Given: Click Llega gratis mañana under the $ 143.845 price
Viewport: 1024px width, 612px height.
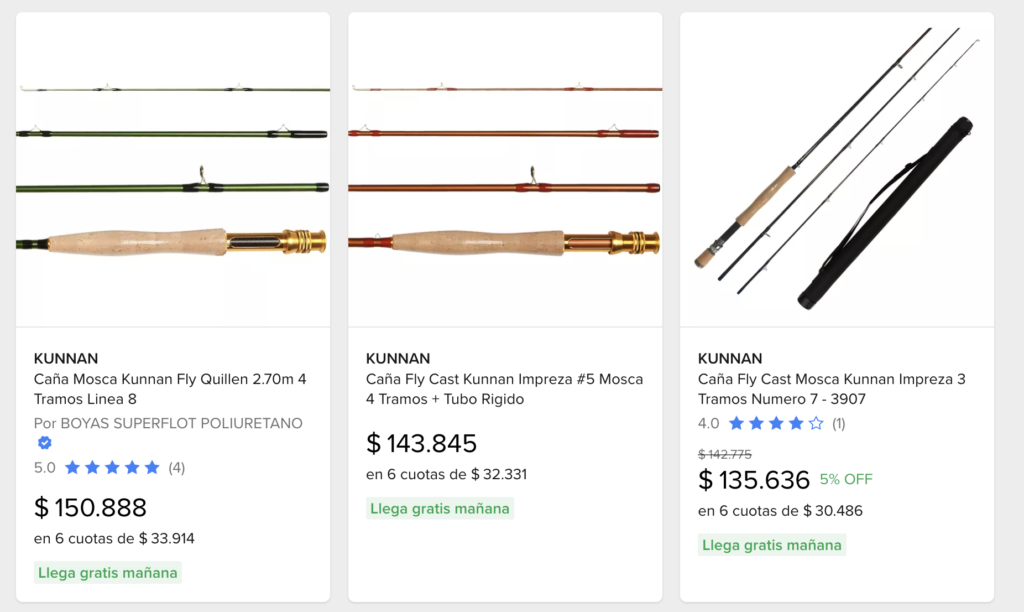Looking at the screenshot, I should click(x=440, y=508).
